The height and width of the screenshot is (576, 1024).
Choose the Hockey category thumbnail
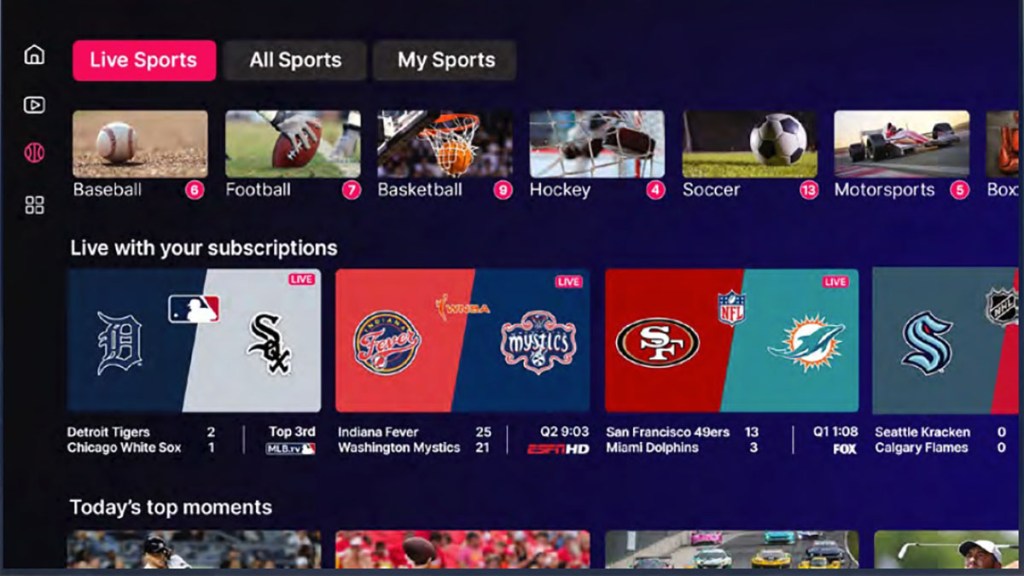[x=597, y=144]
